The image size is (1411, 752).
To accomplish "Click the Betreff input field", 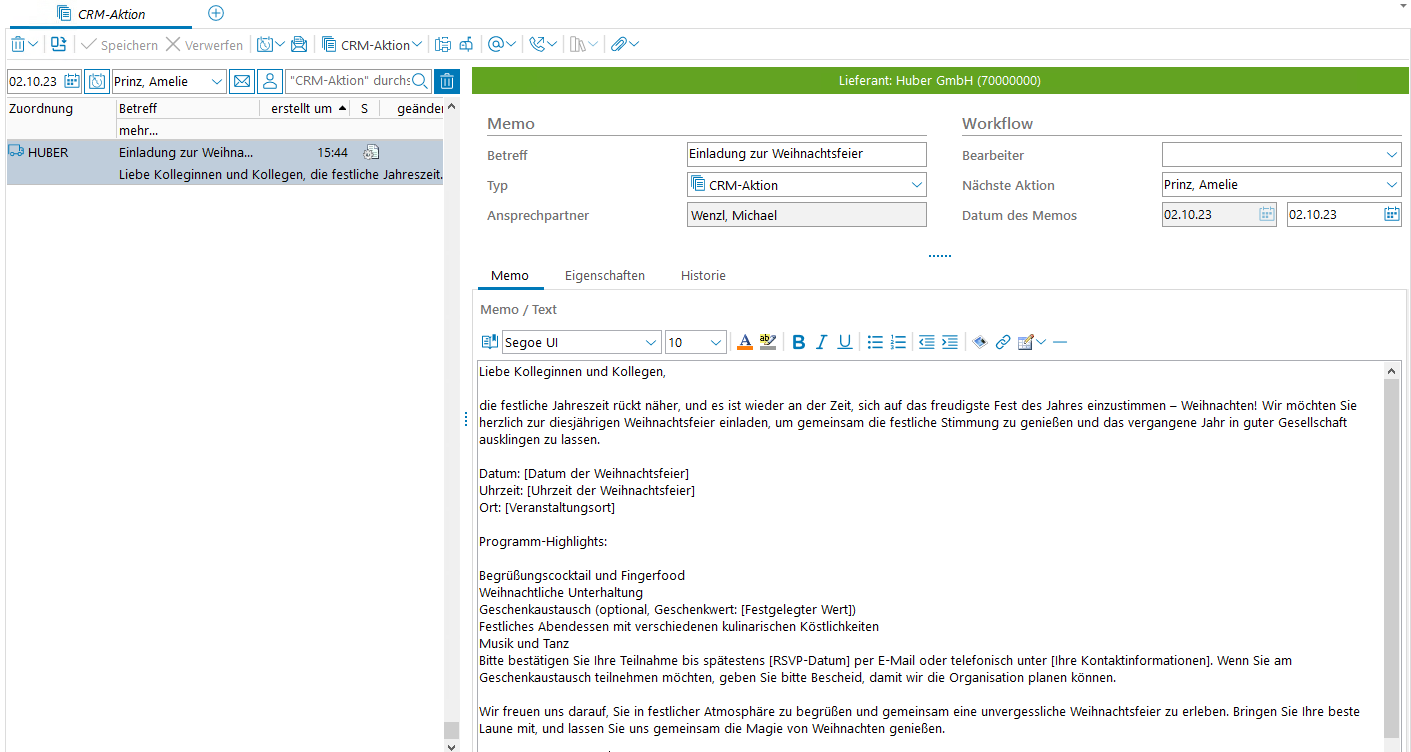I will pos(806,154).
